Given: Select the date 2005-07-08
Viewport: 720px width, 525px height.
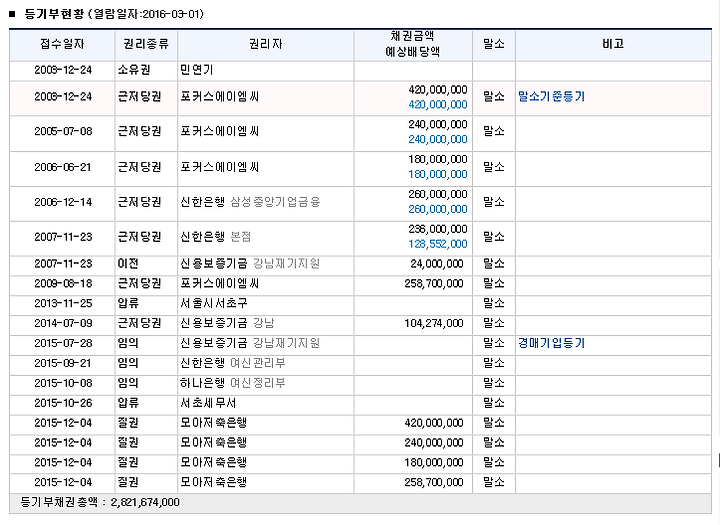Looking at the screenshot, I should (63, 131).
